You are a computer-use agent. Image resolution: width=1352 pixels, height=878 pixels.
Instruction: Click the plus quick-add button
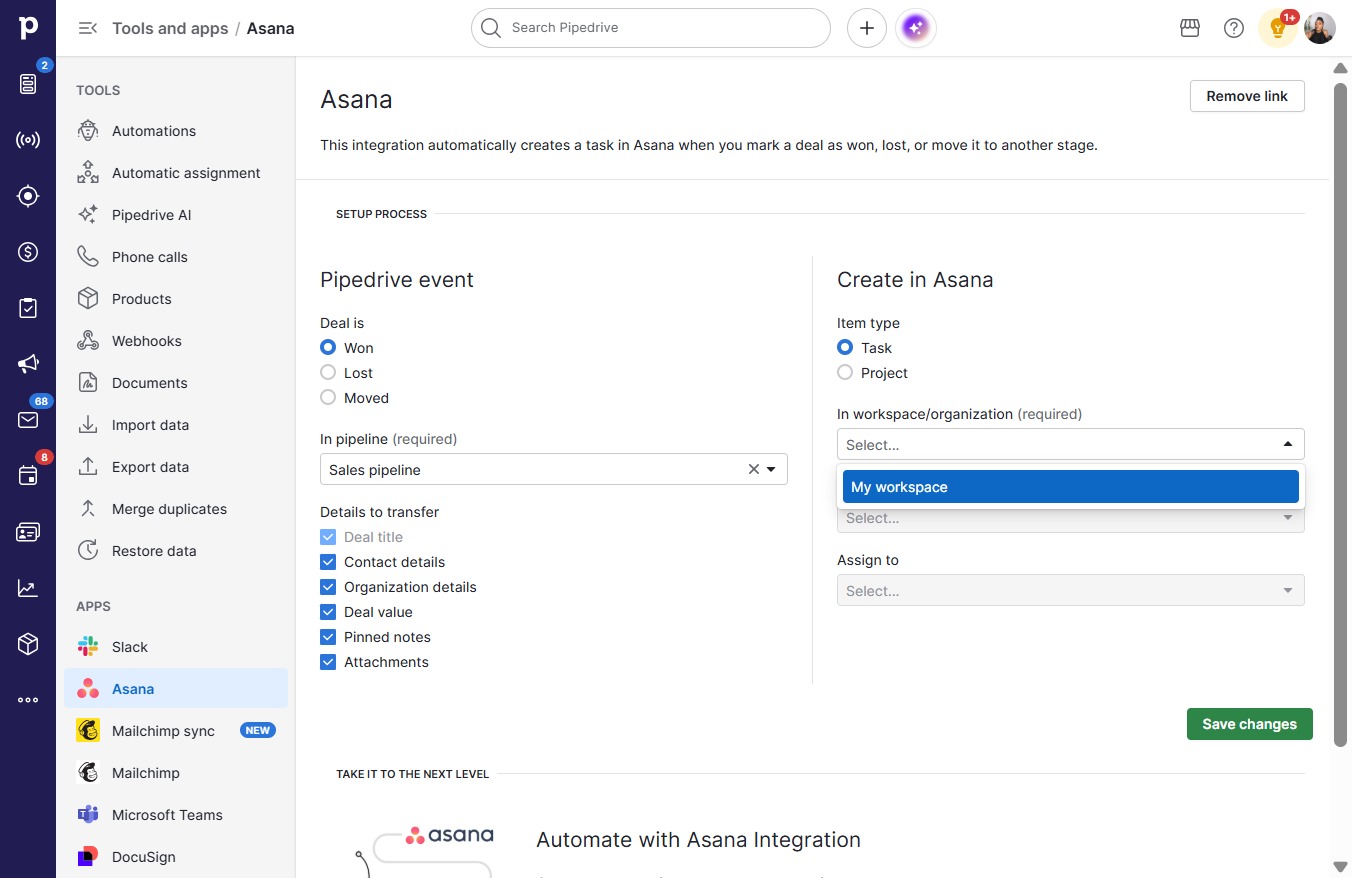(x=867, y=28)
